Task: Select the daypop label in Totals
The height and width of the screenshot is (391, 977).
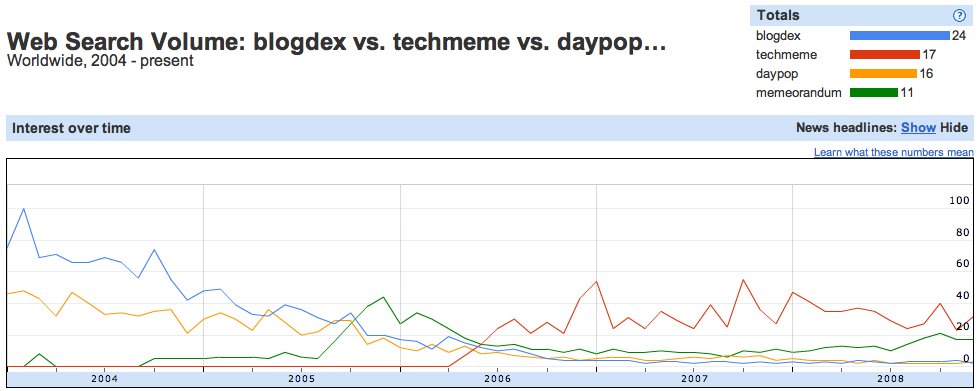Action: pos(776,74)
